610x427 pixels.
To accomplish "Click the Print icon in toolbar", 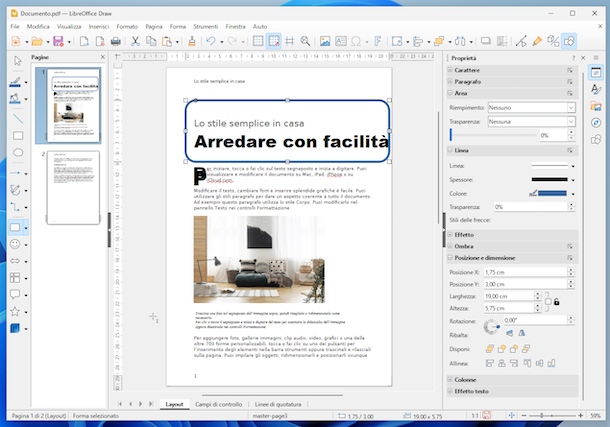I will point(115,41).
